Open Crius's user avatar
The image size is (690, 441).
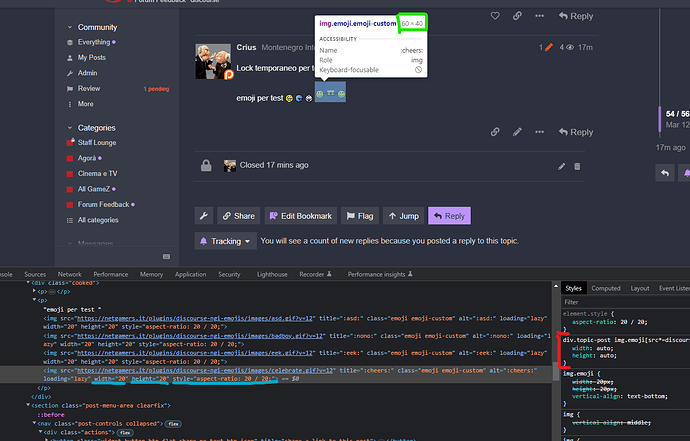click(x=213, y=61)
